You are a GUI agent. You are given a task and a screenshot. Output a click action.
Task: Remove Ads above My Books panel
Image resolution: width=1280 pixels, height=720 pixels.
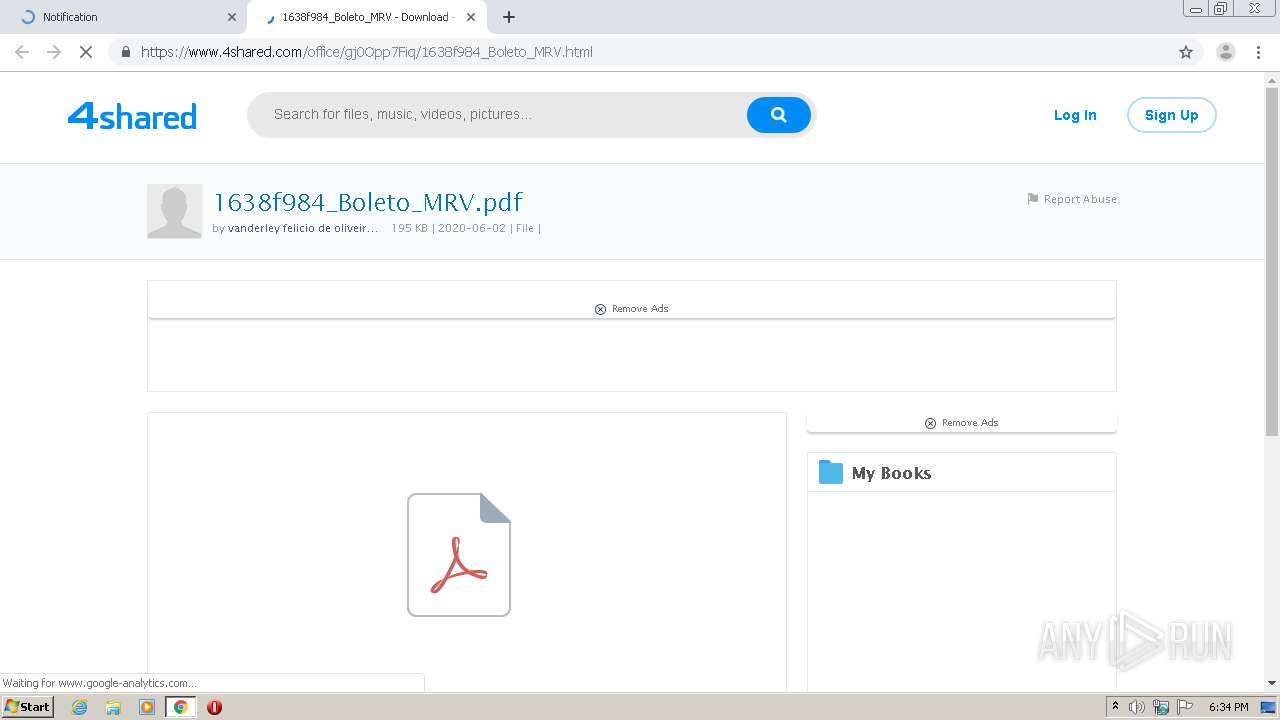(961, 423)
